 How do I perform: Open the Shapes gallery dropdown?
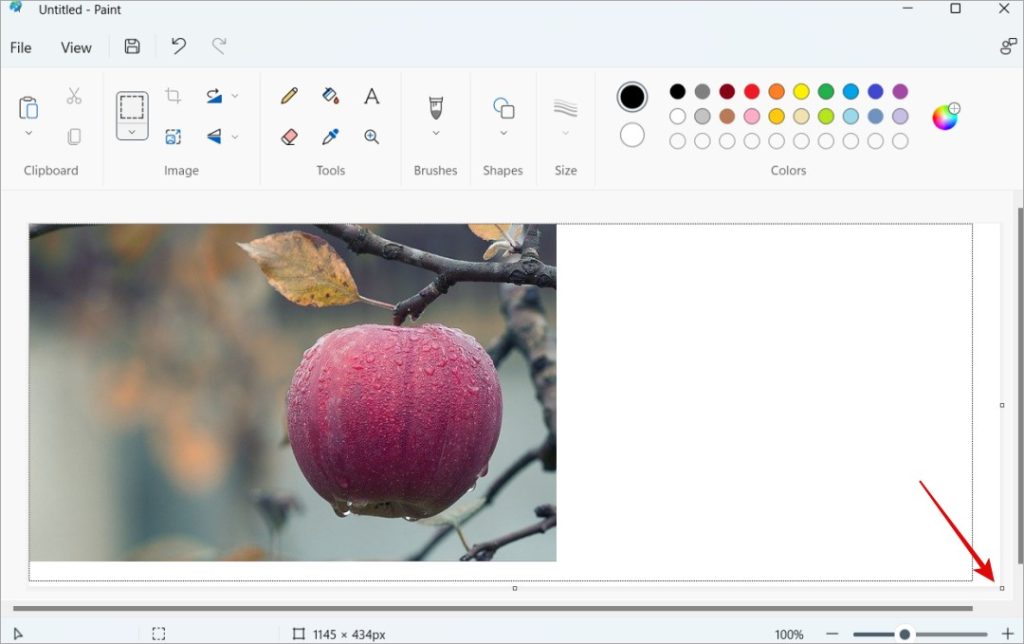tap(503, 133)
